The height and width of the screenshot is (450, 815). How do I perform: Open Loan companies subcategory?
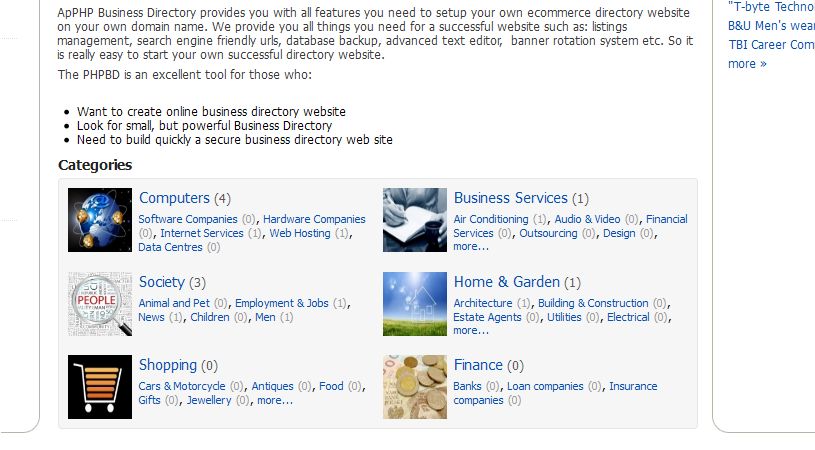pyautogui.click(x=545, y=386)
